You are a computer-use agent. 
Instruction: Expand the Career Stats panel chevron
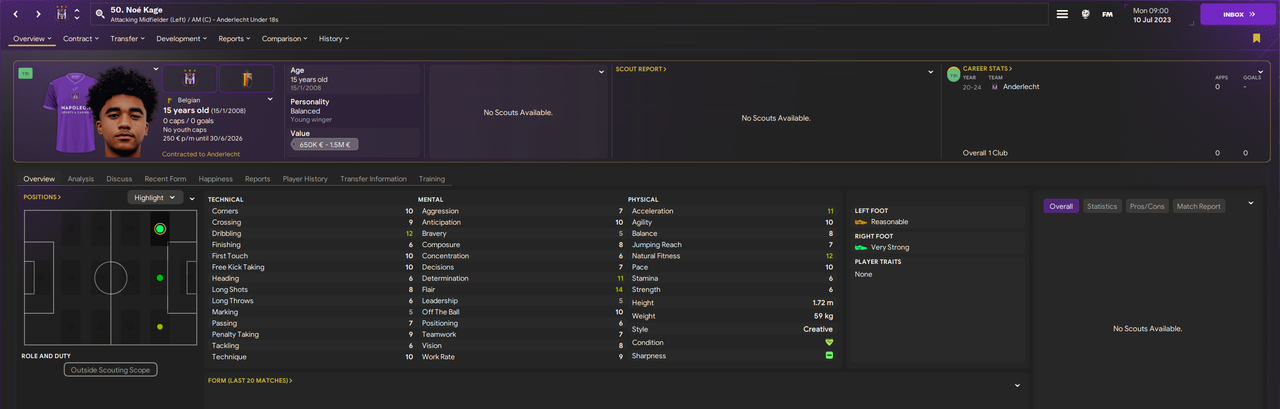[x=1258, y=72]
